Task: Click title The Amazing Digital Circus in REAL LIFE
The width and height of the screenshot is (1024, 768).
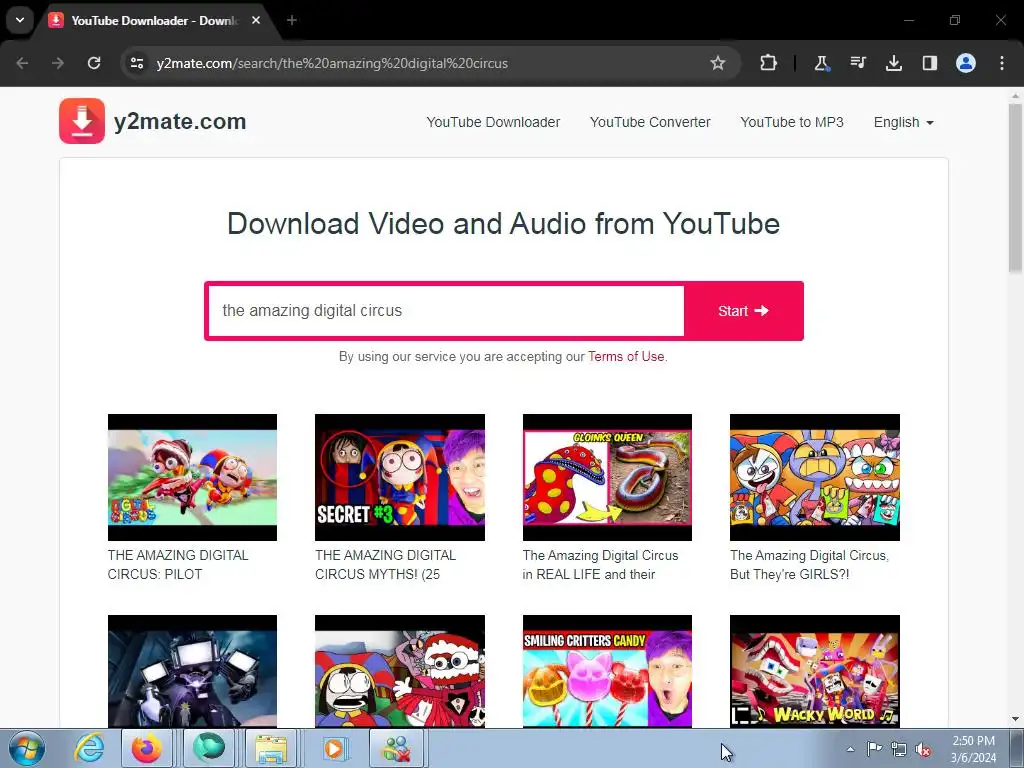Action: 600,565
